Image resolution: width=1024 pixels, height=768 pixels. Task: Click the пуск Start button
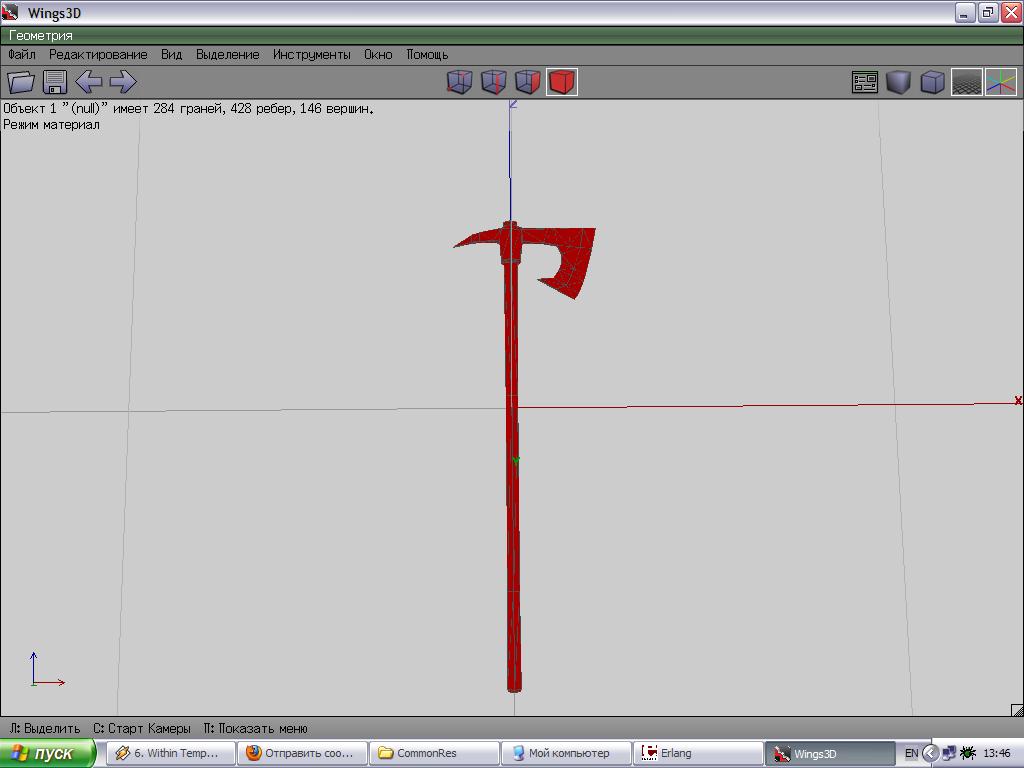(x=47, y=753)
